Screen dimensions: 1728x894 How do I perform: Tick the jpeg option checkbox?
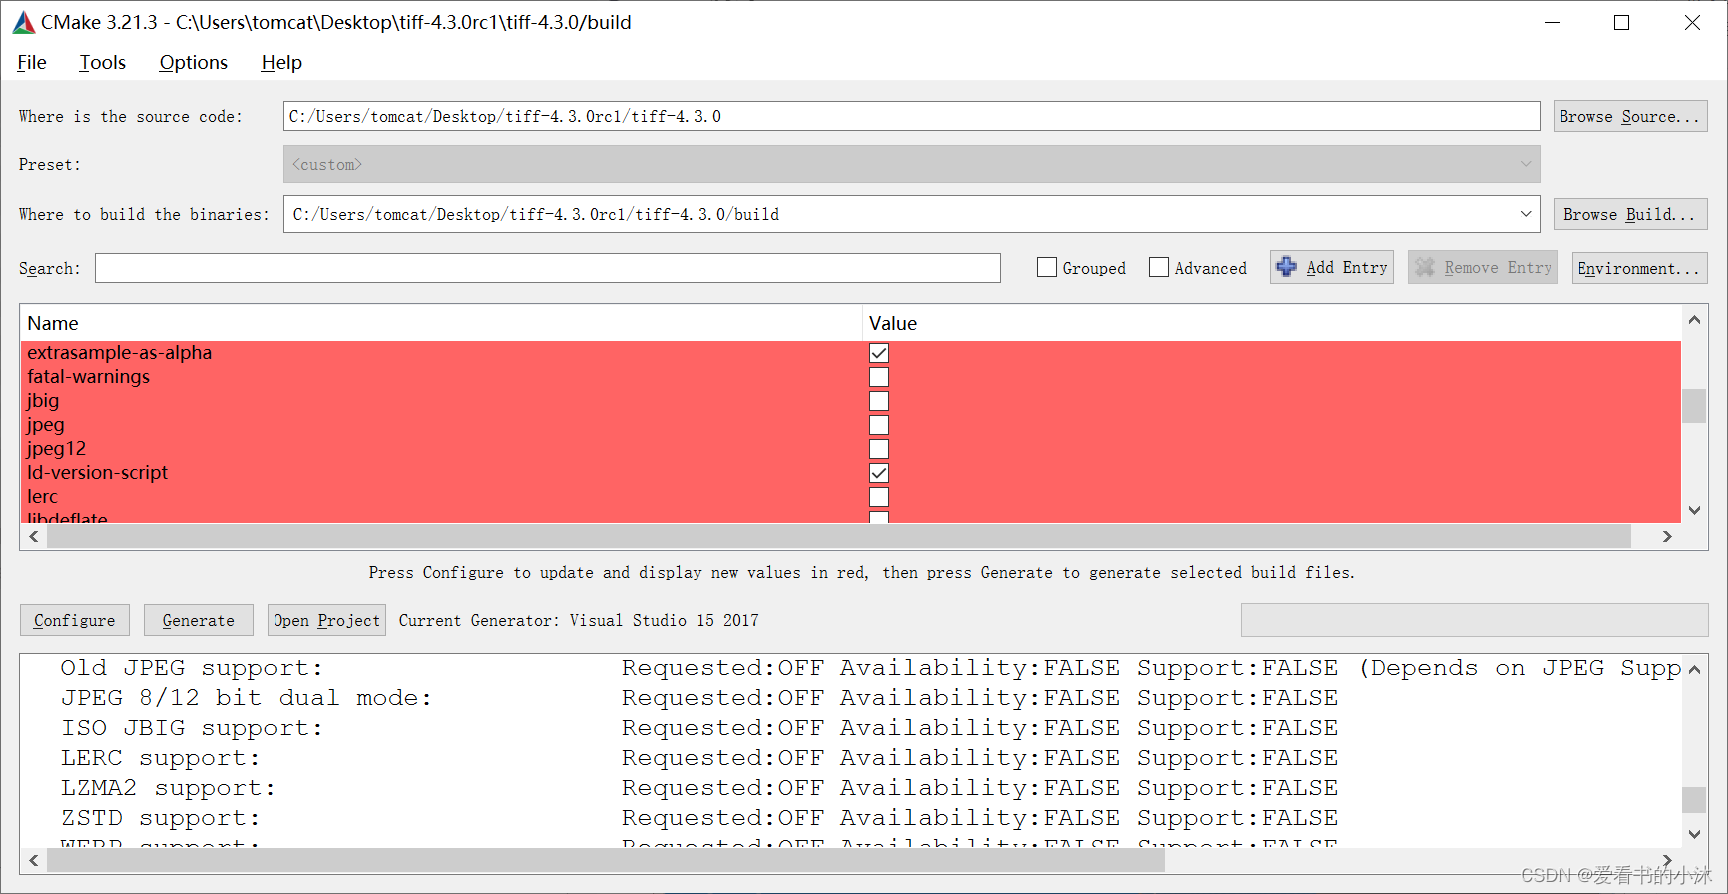point(879,425)
